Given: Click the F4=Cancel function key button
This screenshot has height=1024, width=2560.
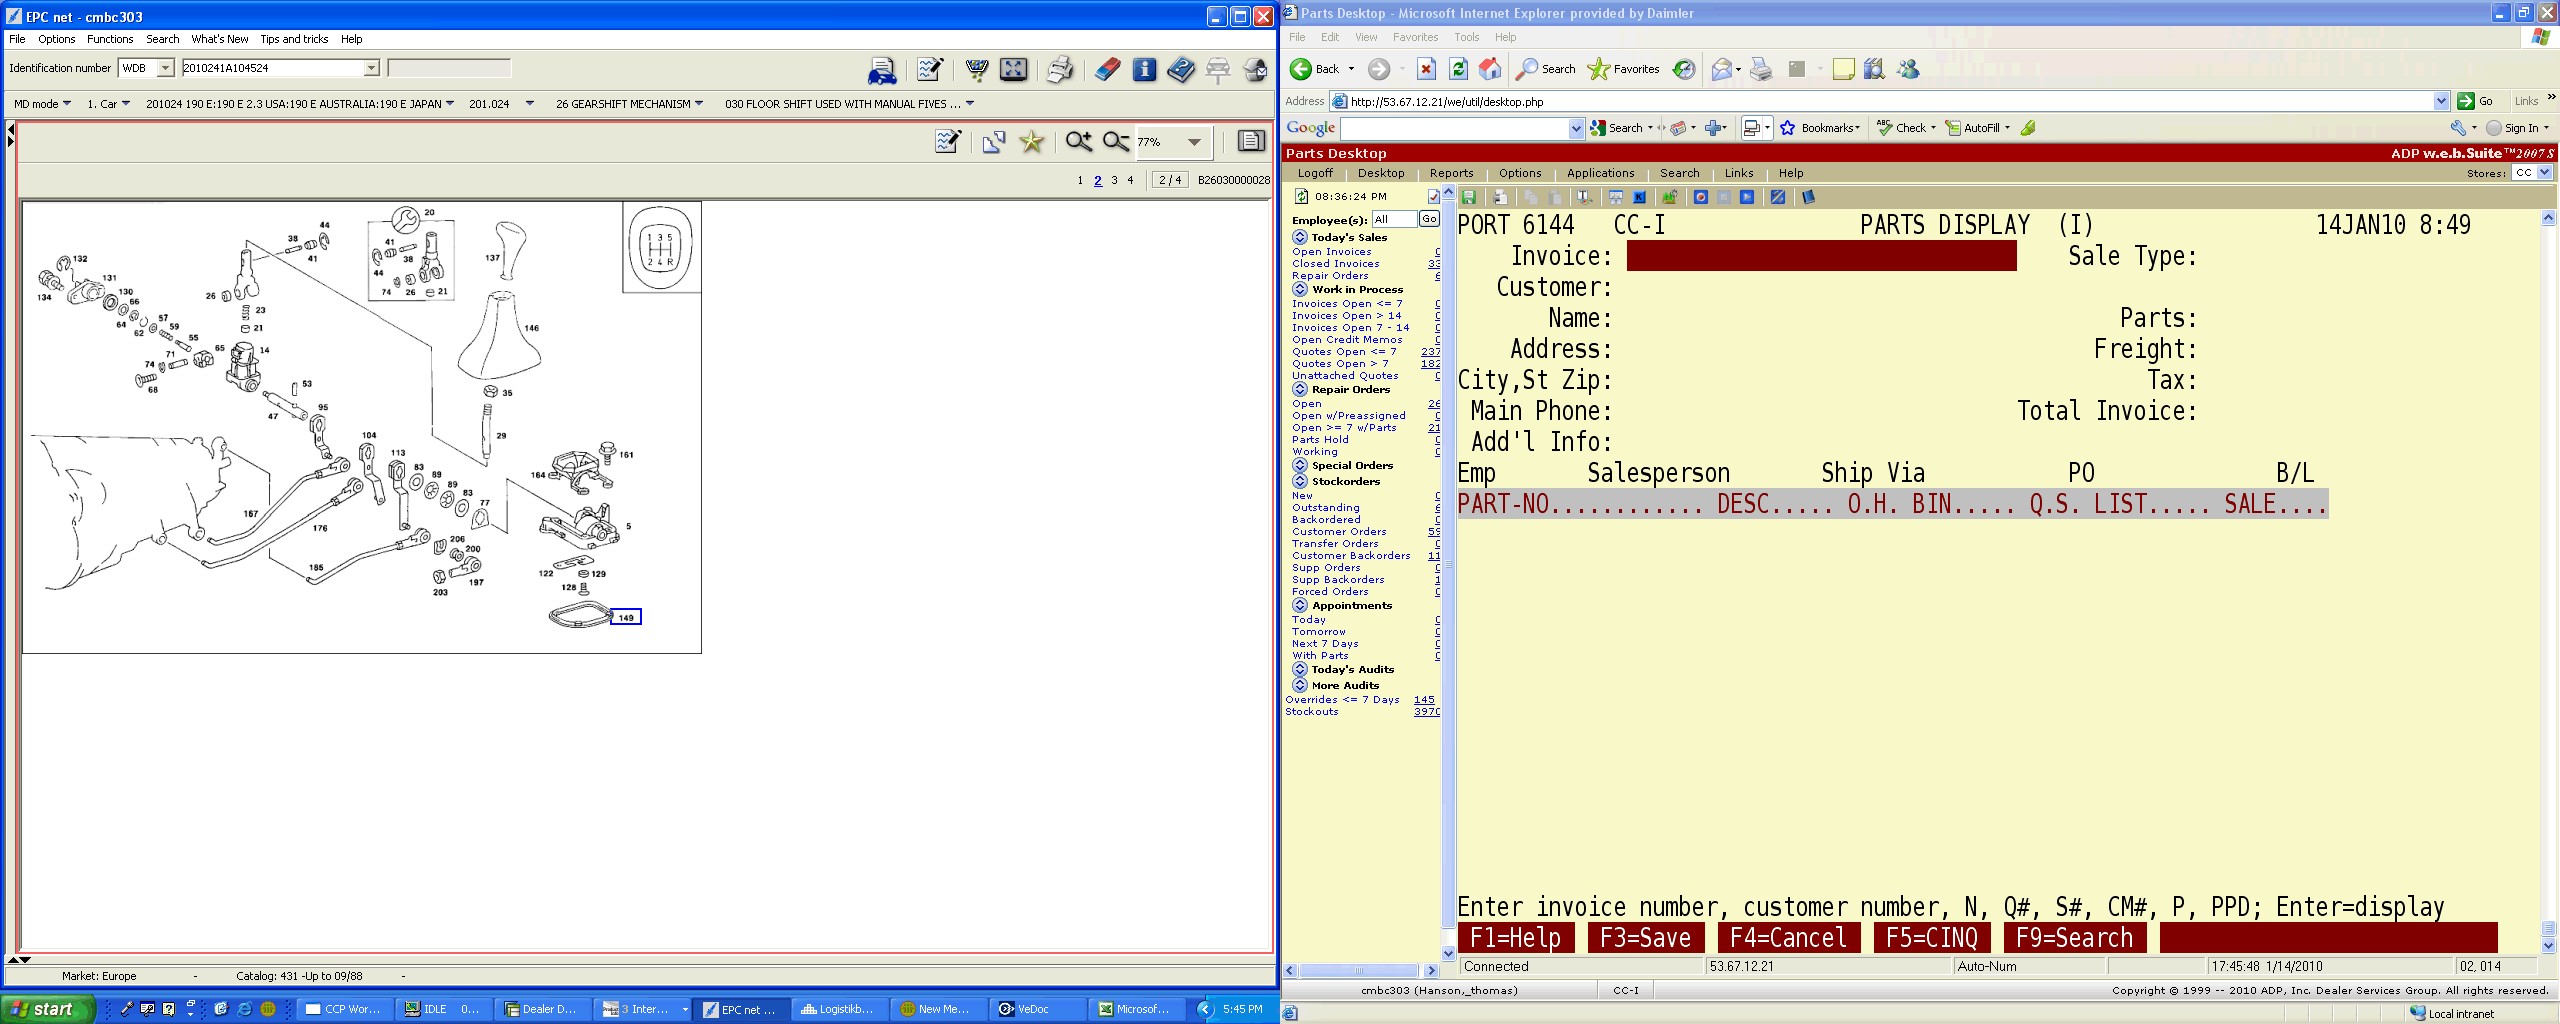Looking at the screenshot, I should [1788, 938].
